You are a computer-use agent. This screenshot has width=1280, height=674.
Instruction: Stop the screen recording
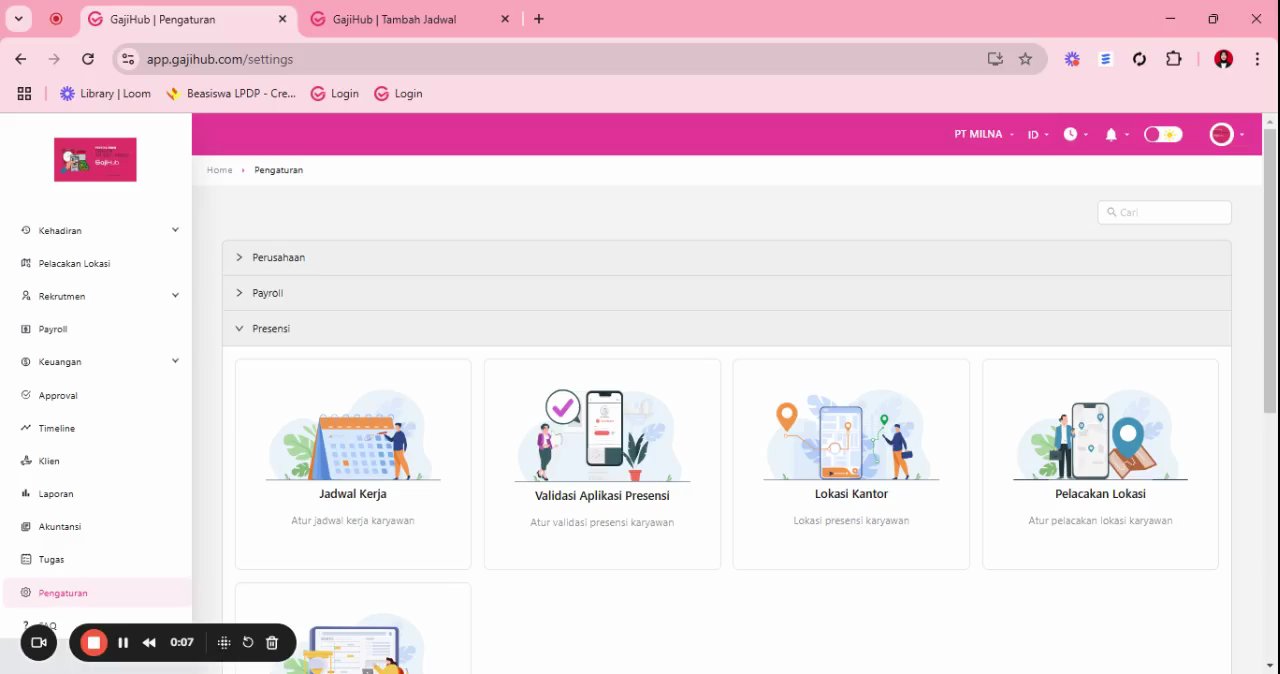tap(94, 643)
